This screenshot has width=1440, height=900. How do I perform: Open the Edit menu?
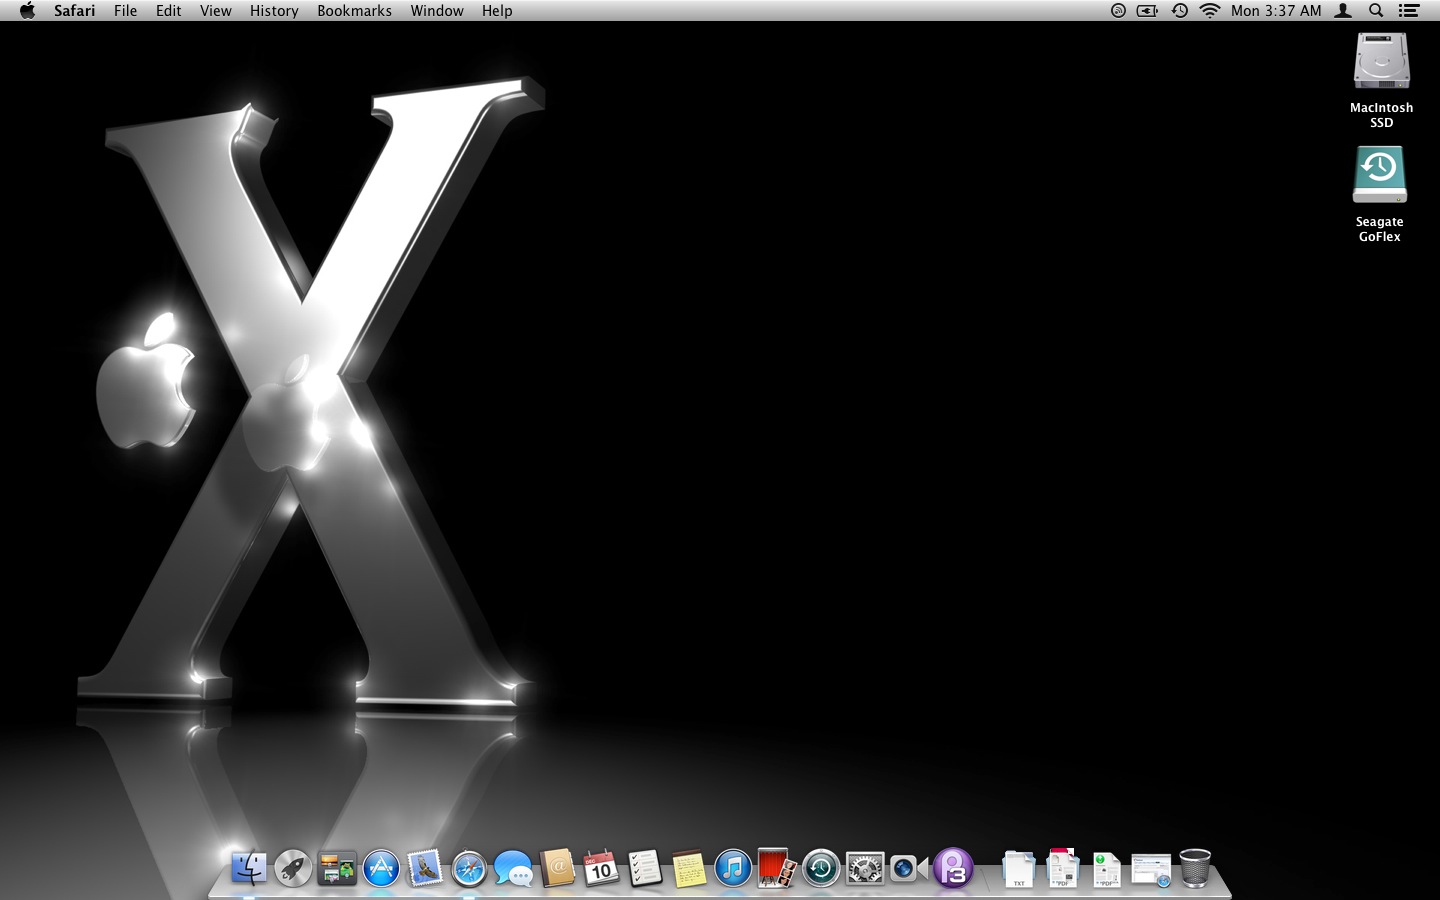tap(168, 11)
